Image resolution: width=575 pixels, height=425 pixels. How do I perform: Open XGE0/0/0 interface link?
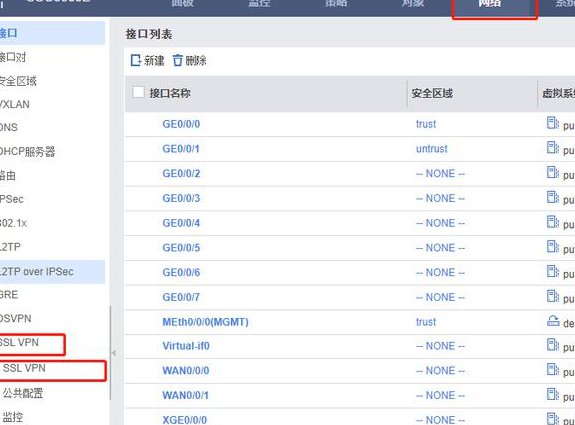184,419
